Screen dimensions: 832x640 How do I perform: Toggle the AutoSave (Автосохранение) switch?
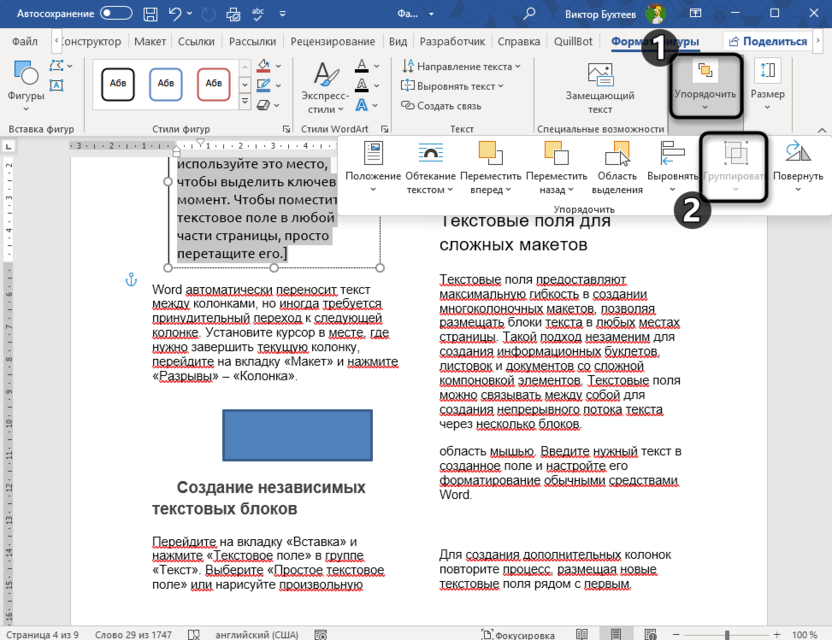[x=116, y=13]
